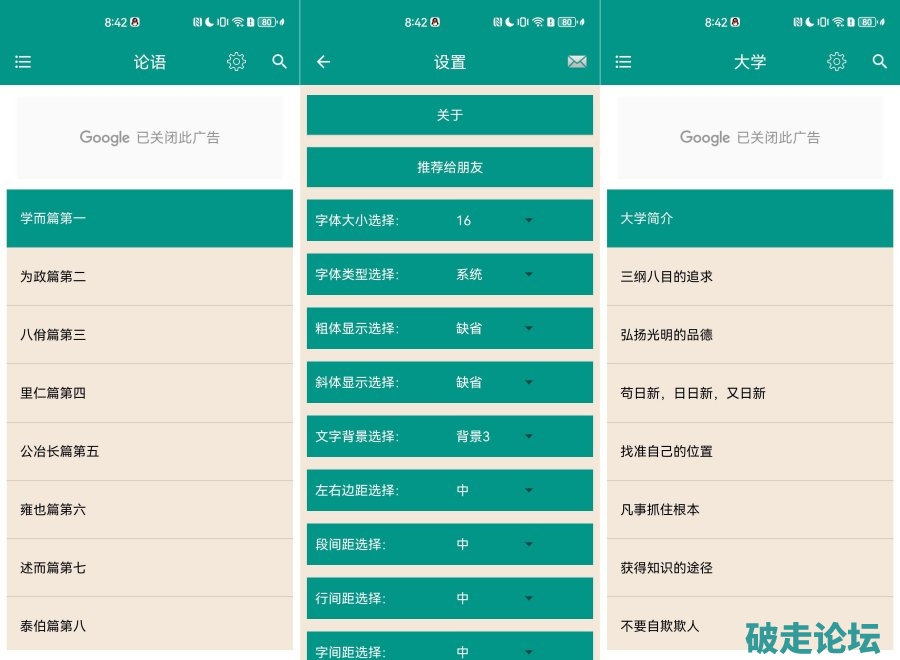Select the 学而篇第一 chapter
Image resolution: width=900 pixels, height=660 pixels.
150,218
